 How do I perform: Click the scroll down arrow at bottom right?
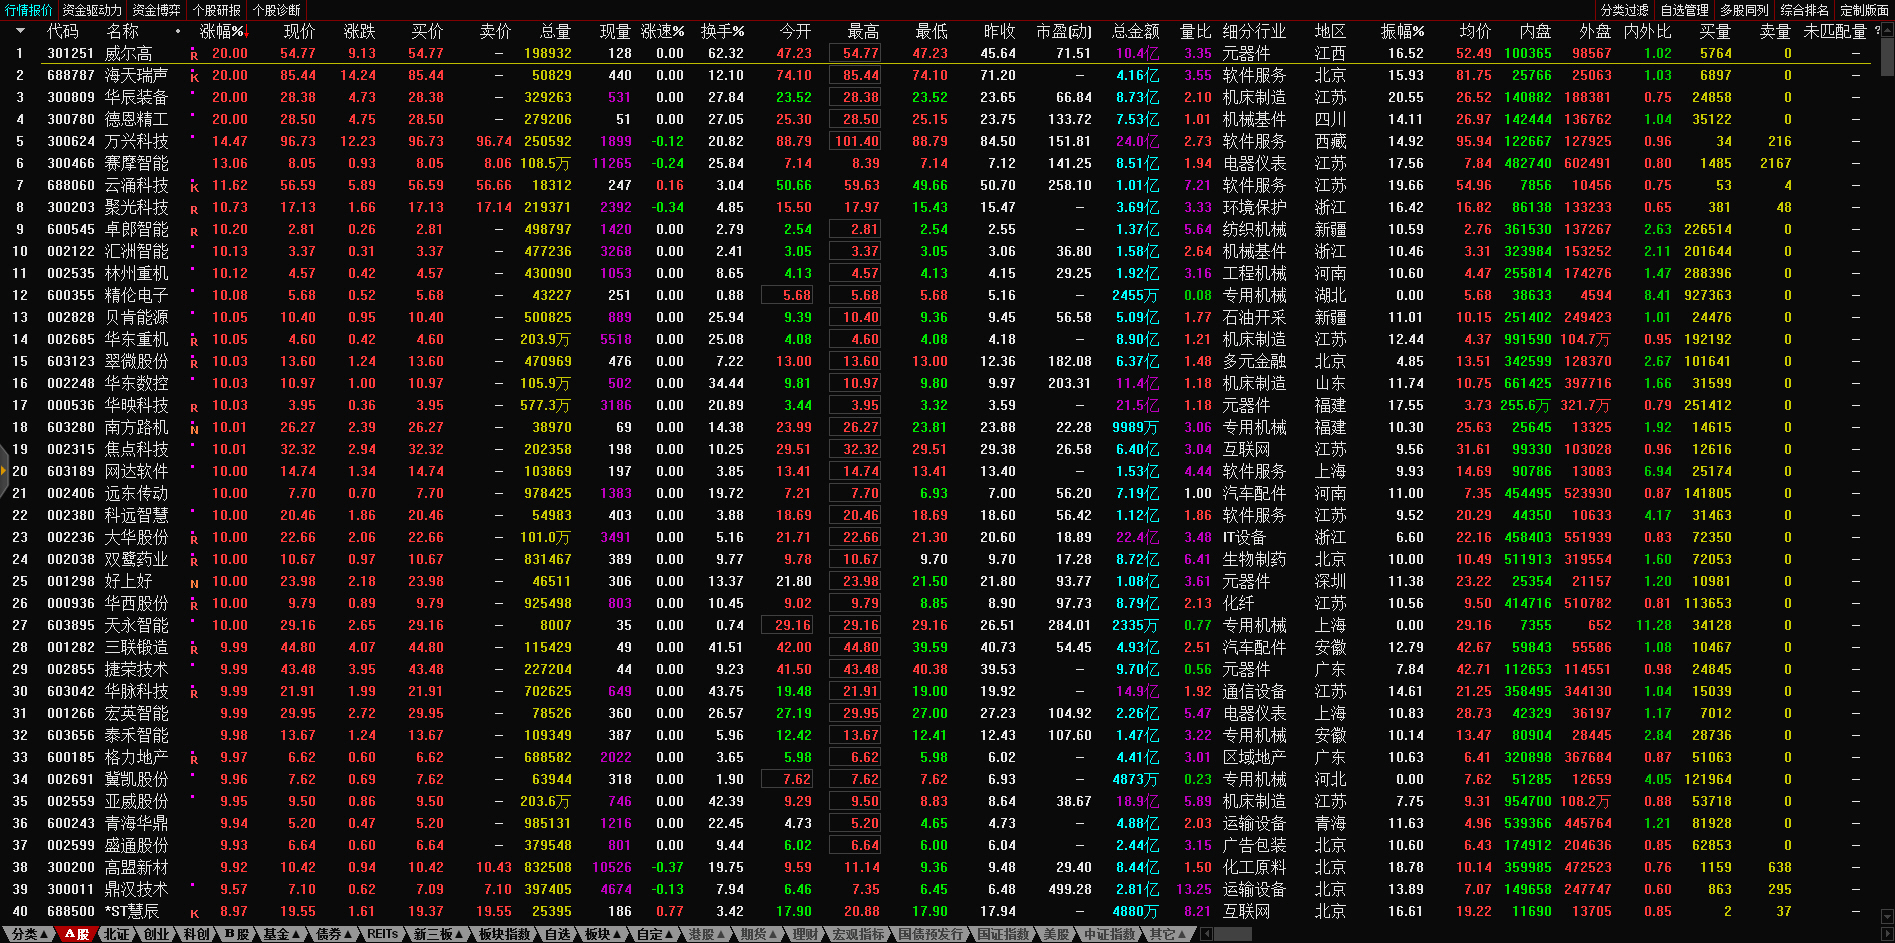[x=1887, y=916]
